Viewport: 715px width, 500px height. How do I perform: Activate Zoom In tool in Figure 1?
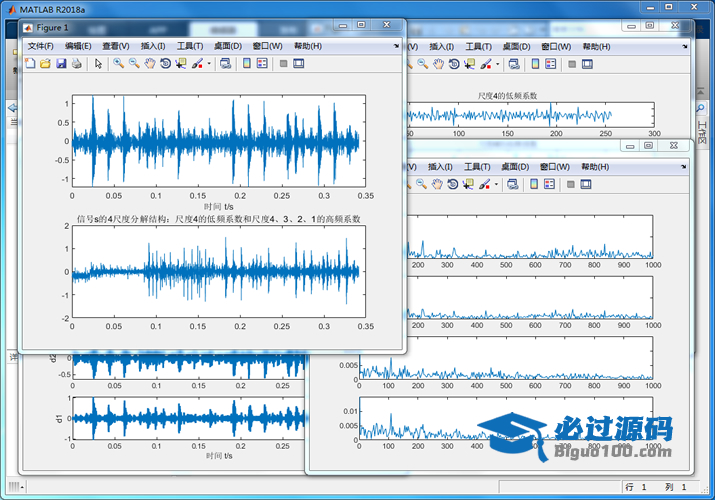pos(119,64)
